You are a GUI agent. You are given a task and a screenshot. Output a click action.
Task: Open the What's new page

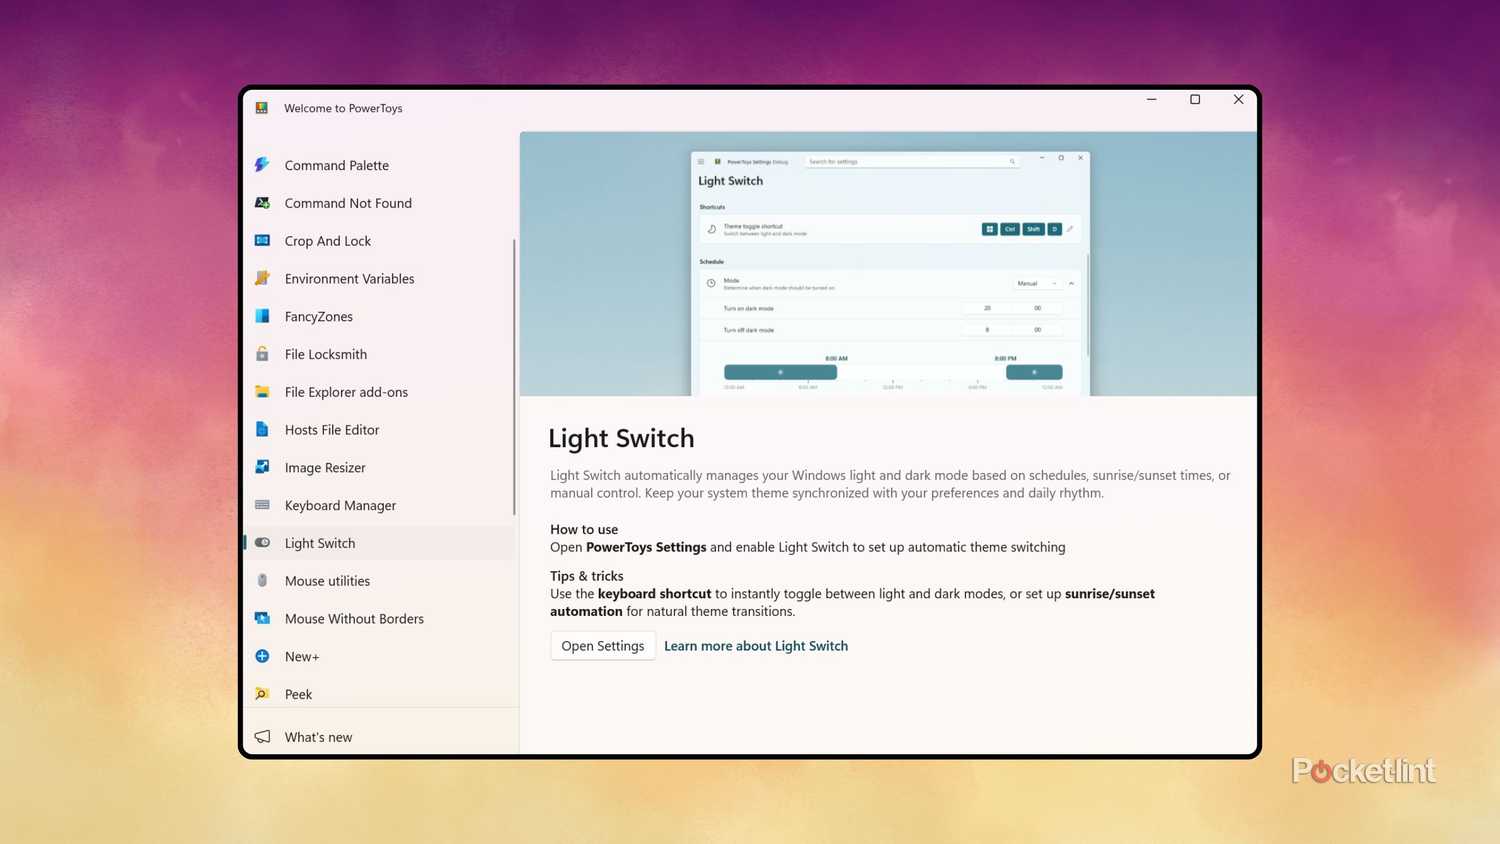tap(318, 737)
